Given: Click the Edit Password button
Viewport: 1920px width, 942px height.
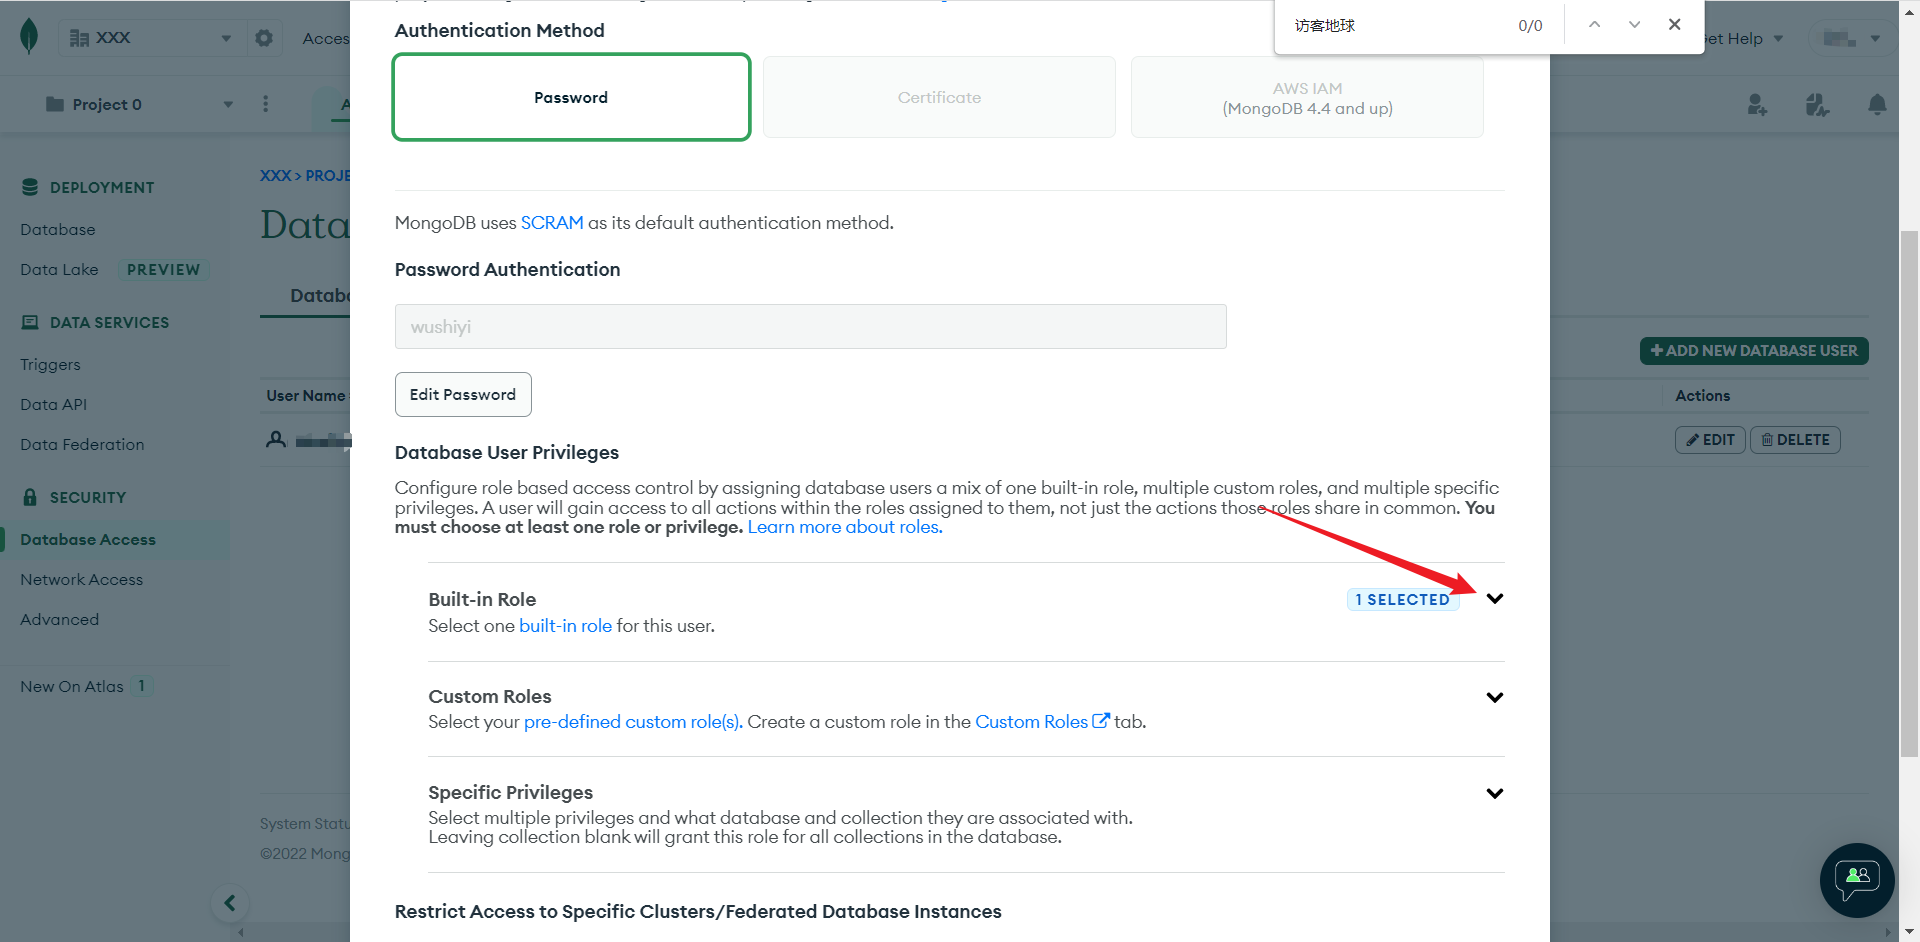Looking at the screenshot, I should pos(463,395).
